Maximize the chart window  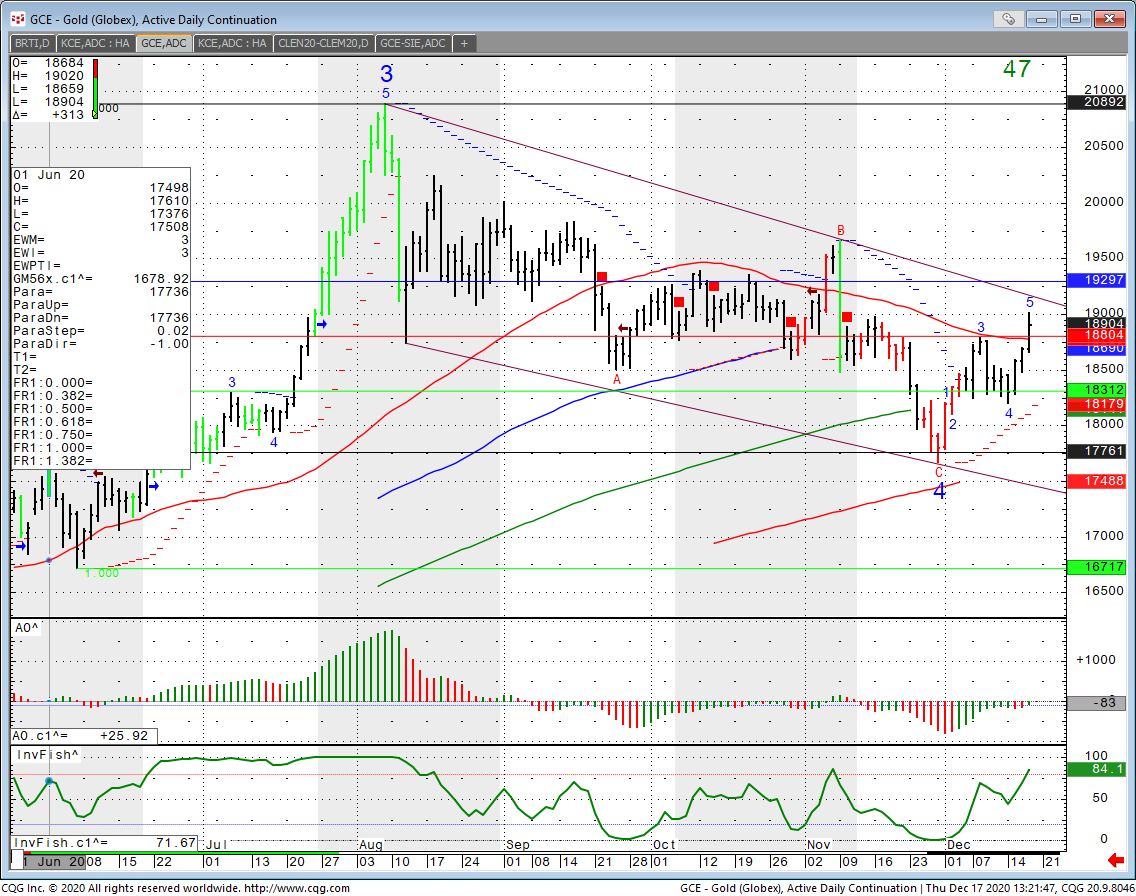pyautogui.click(x=1076, y=18)
